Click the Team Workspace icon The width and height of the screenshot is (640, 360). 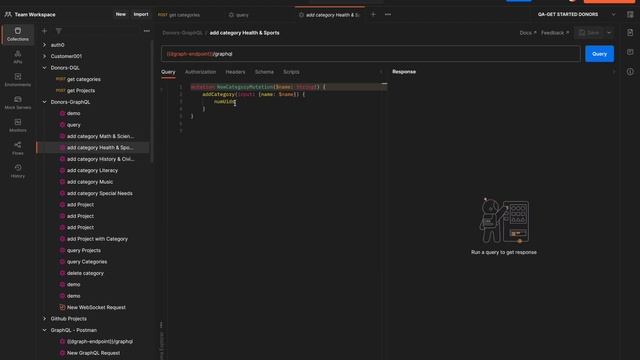pyautogui.click(x=8, y=14)
